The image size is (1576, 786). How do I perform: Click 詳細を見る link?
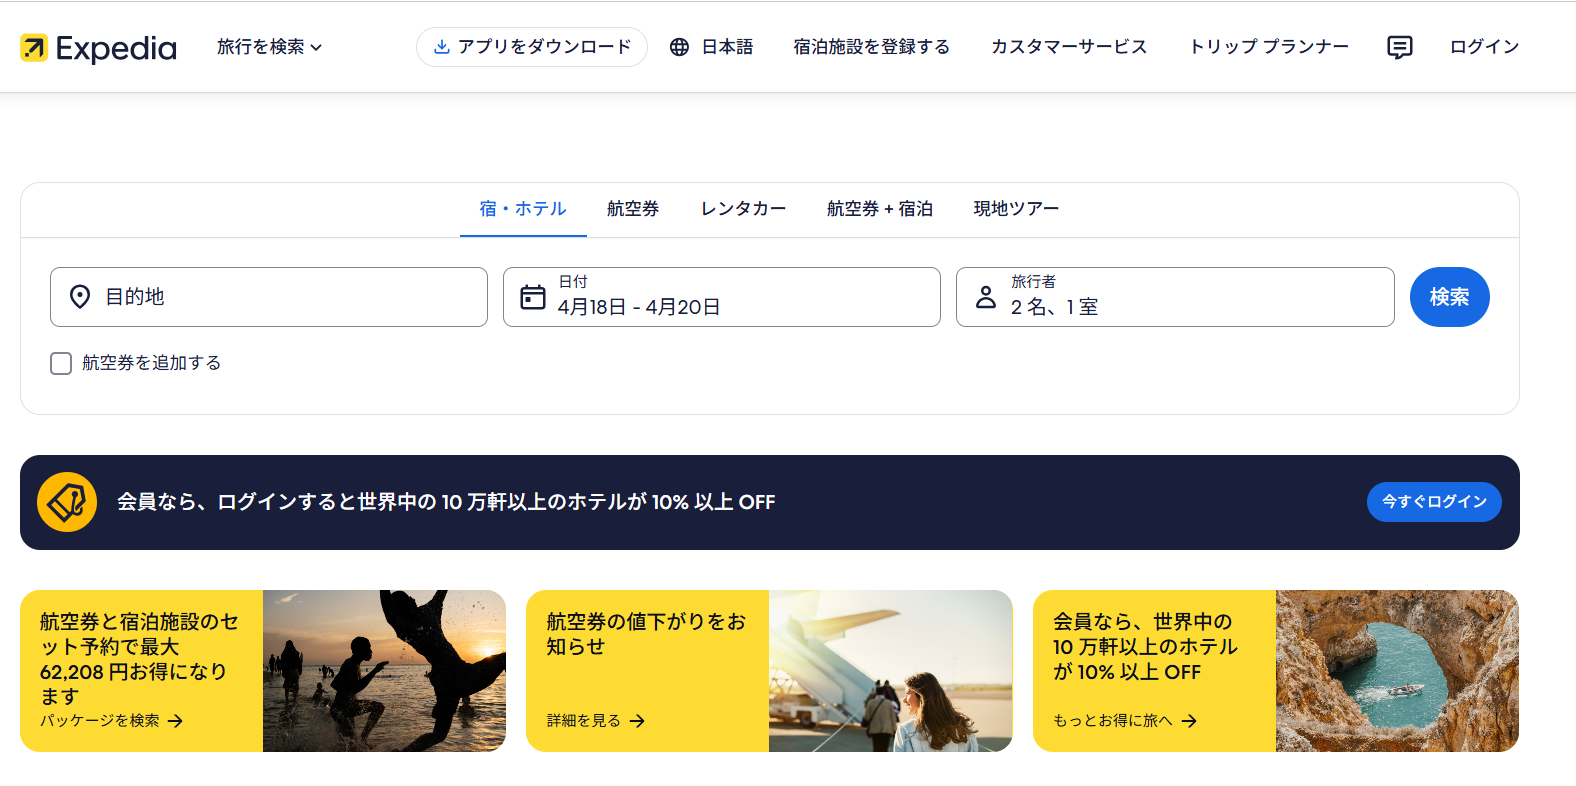click(x=584, y=721)
